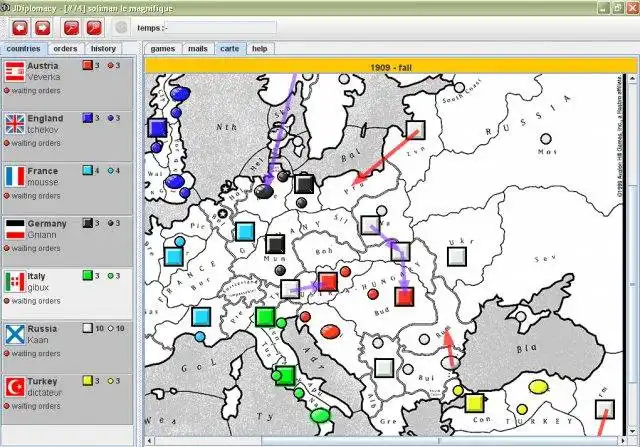Click the yellow oval fleet in Turkey
The height and width of the screenshot is (447, 640).
tap(538, 387)
